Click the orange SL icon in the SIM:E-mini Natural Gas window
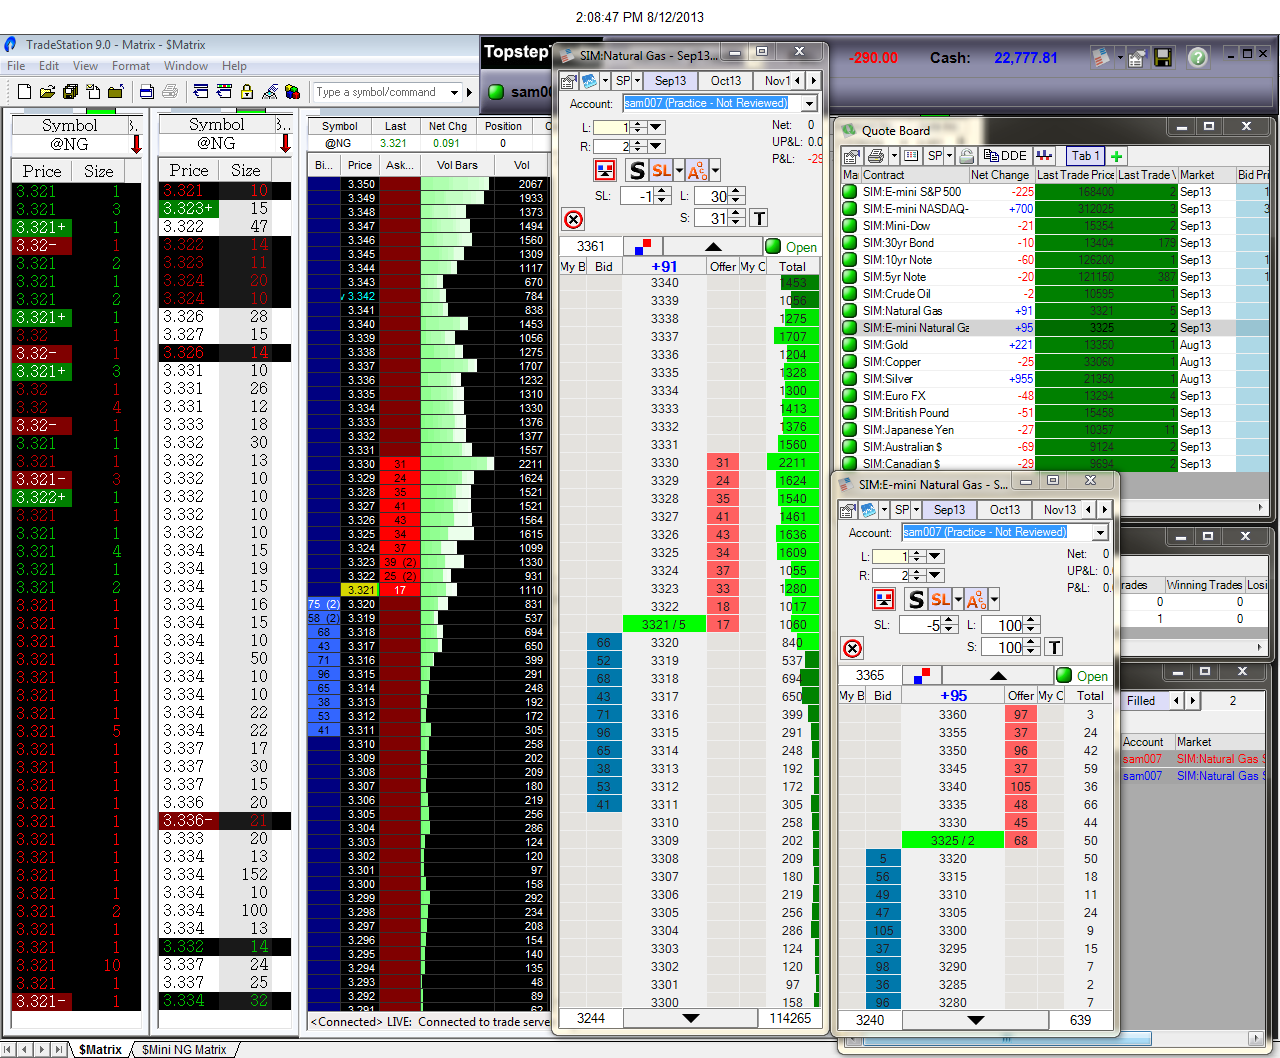The width and height of the screenshot is (1280, 1058). 940,599
